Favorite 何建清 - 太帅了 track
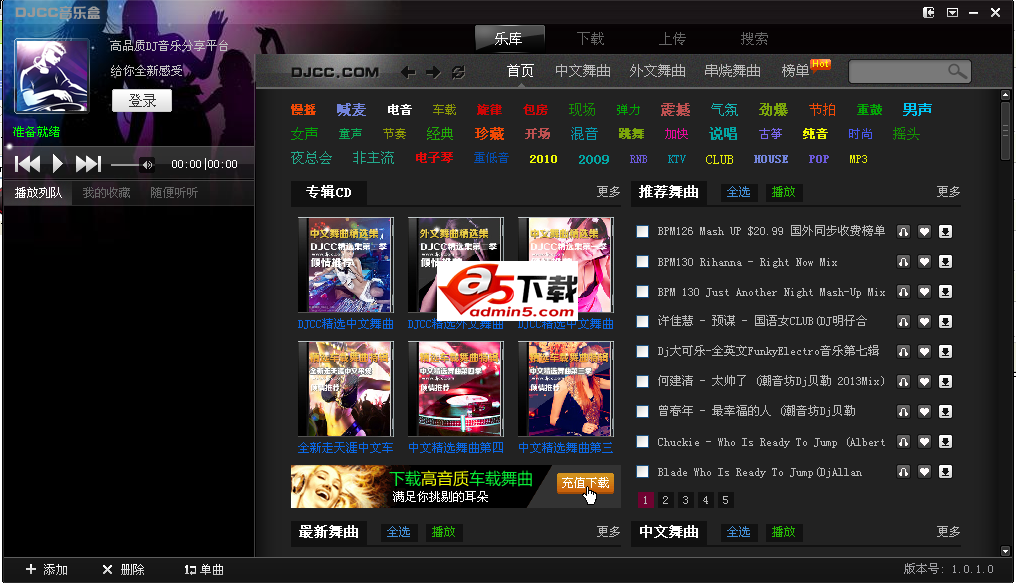The image size is (1016, 583). (x=925, y=382)
